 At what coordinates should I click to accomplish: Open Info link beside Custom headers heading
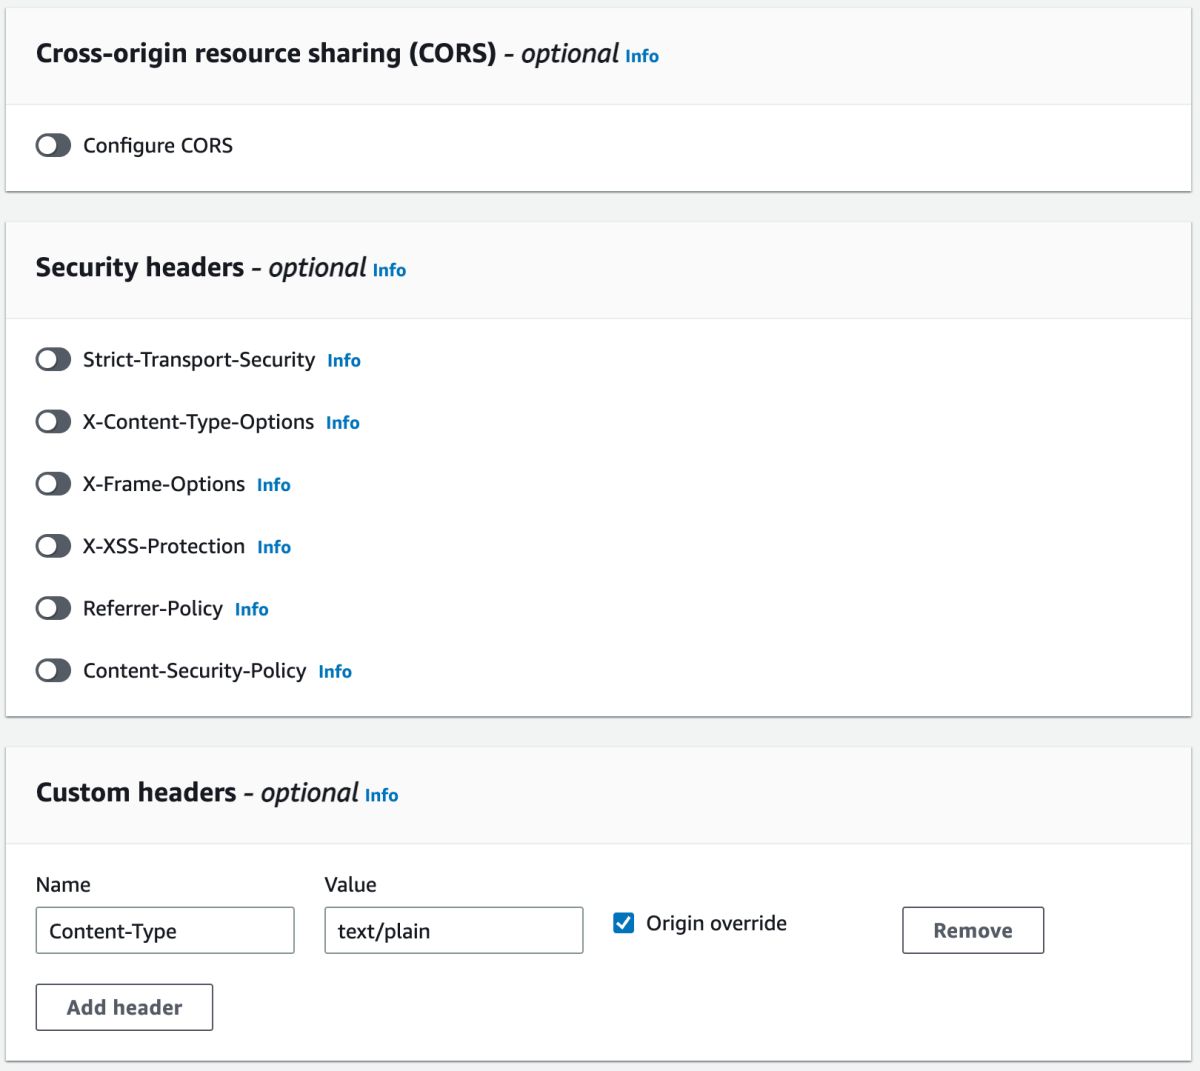381,795
